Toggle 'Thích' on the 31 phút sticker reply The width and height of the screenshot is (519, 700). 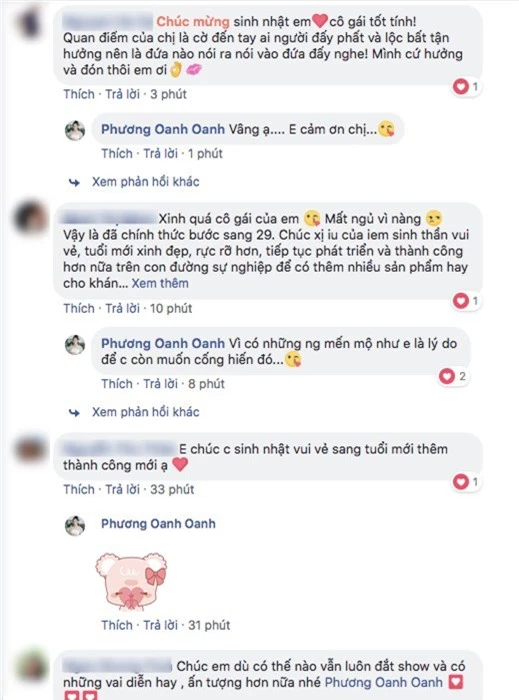tap(117, 625)
